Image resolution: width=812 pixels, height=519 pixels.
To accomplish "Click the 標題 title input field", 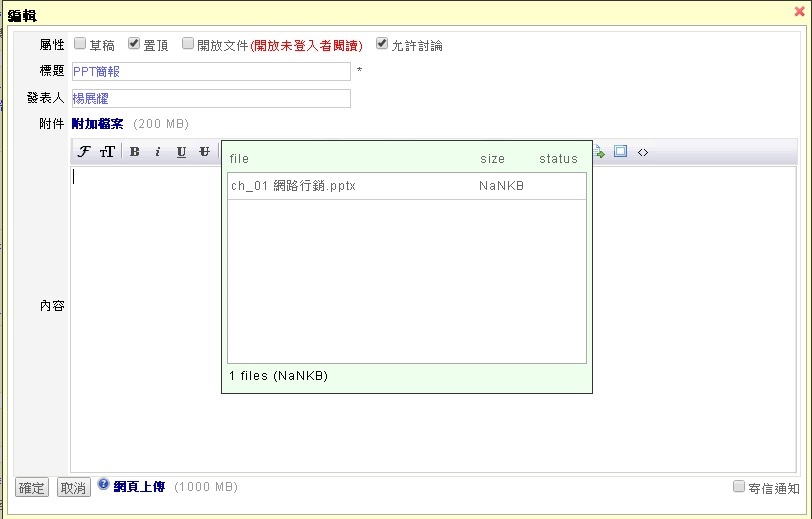I will coord(211,71).
